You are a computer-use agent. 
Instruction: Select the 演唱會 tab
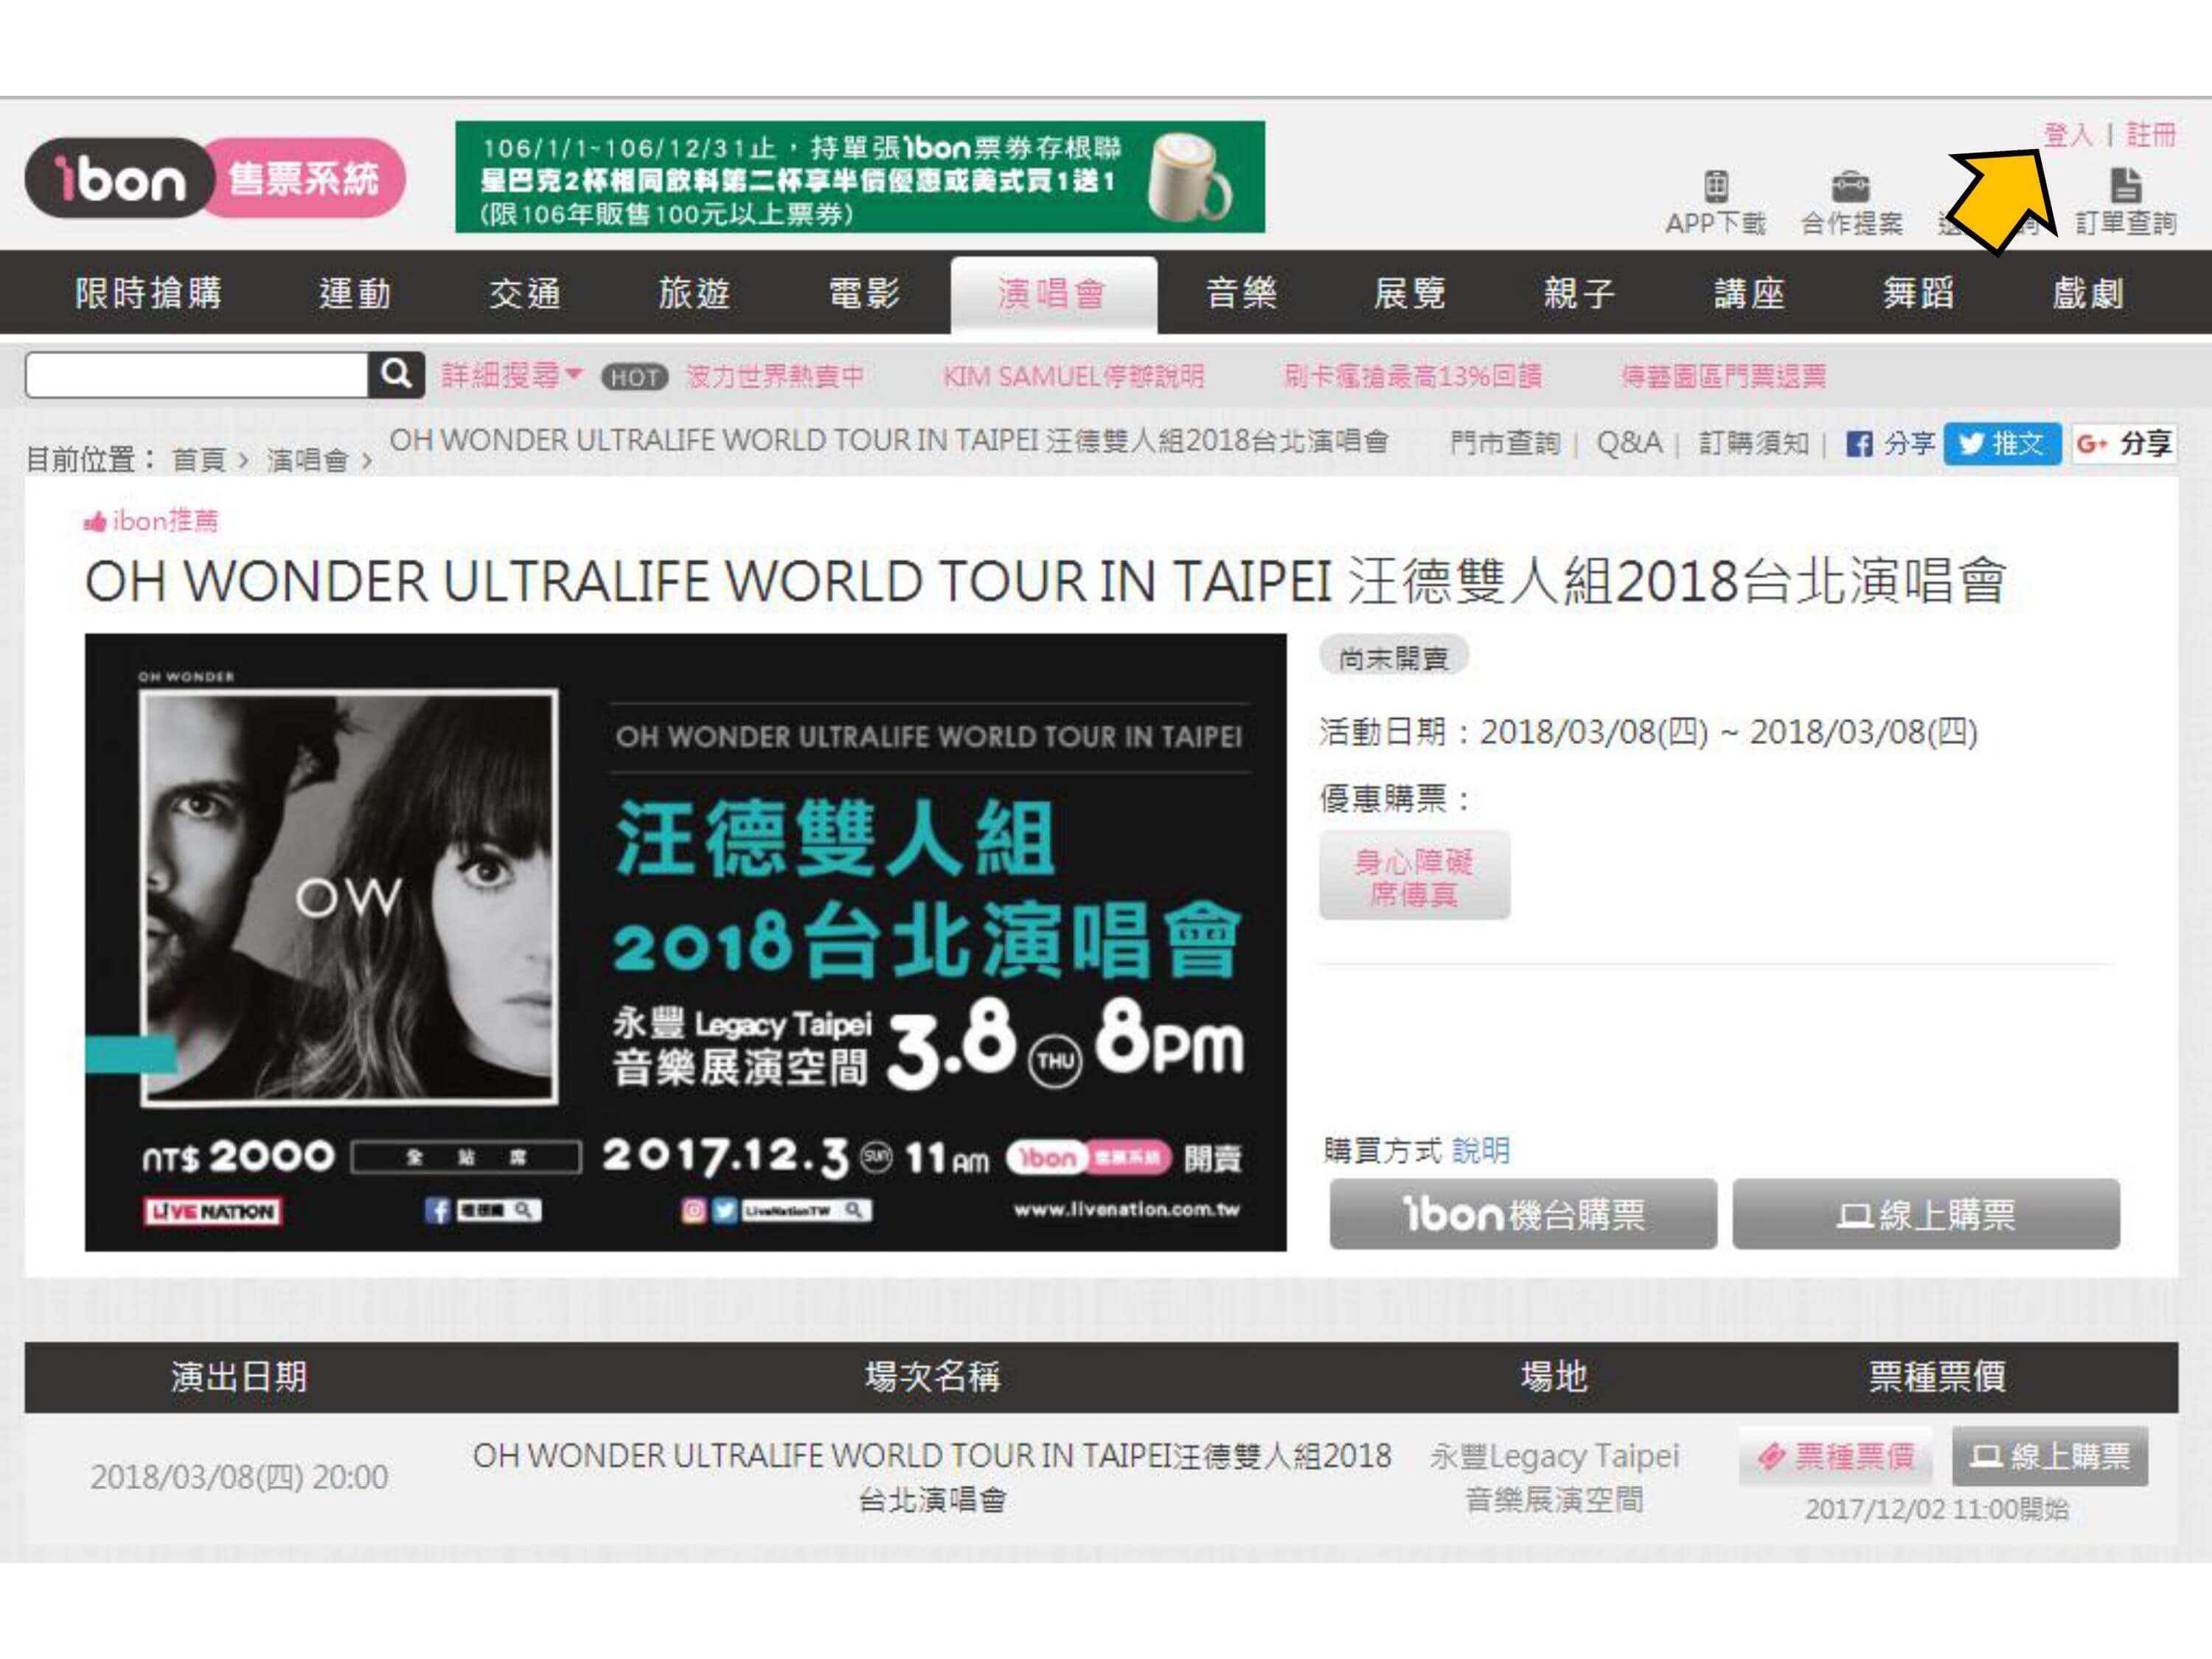click(x=1053, y=294)
